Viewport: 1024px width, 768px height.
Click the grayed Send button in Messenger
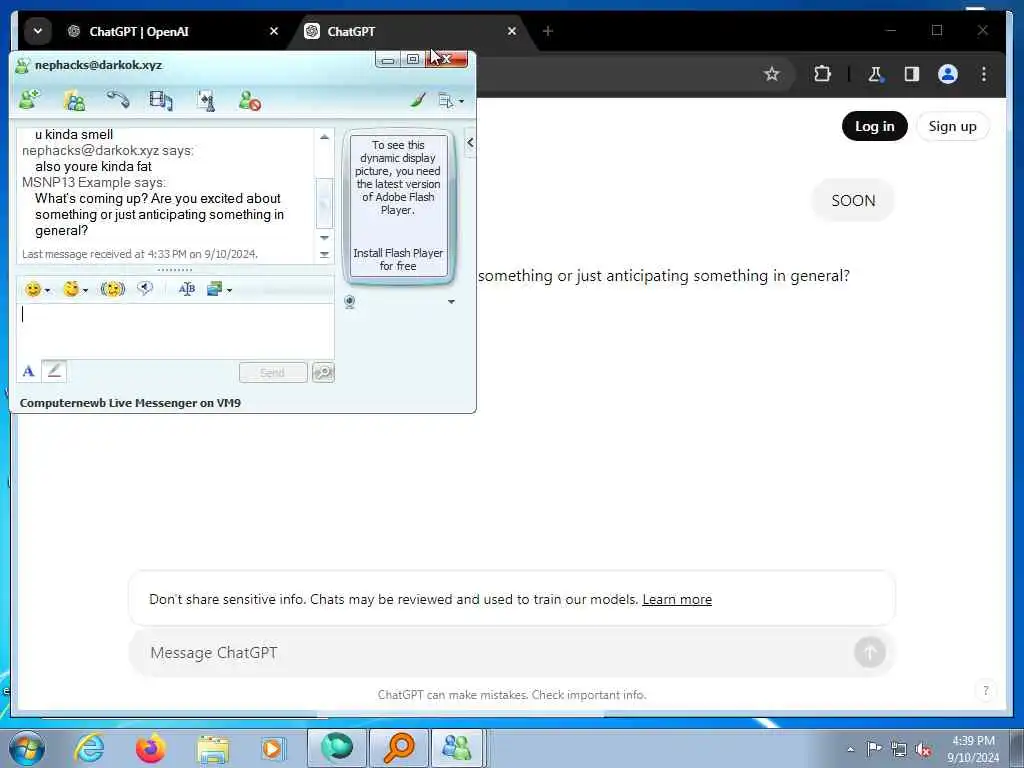(273, 372)
